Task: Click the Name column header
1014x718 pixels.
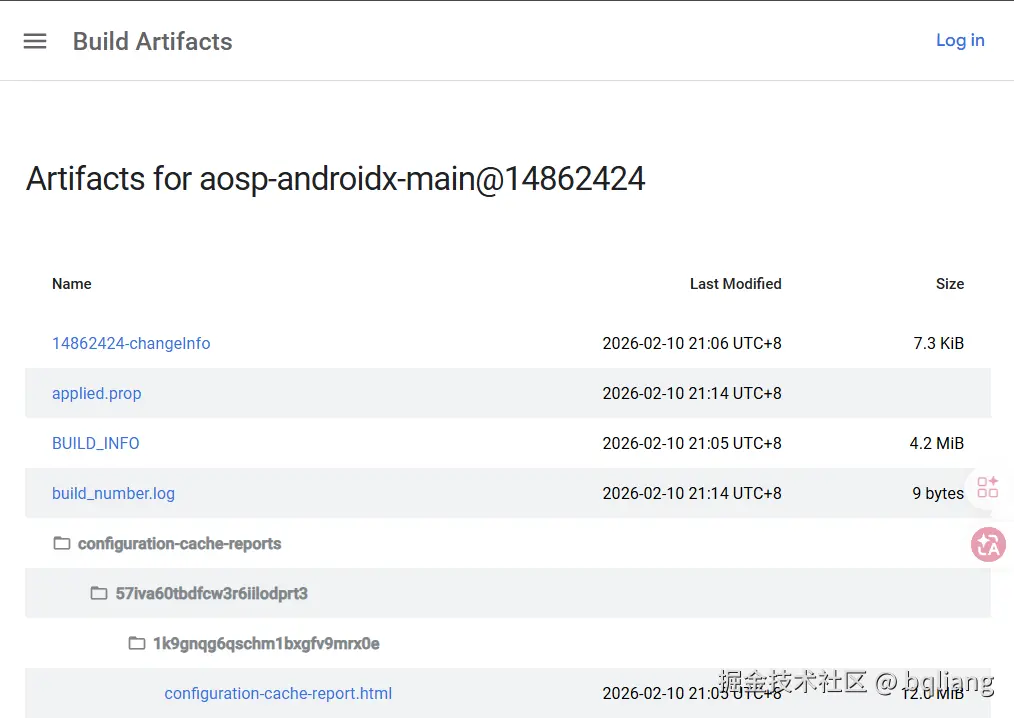Action: coord(72,284)
